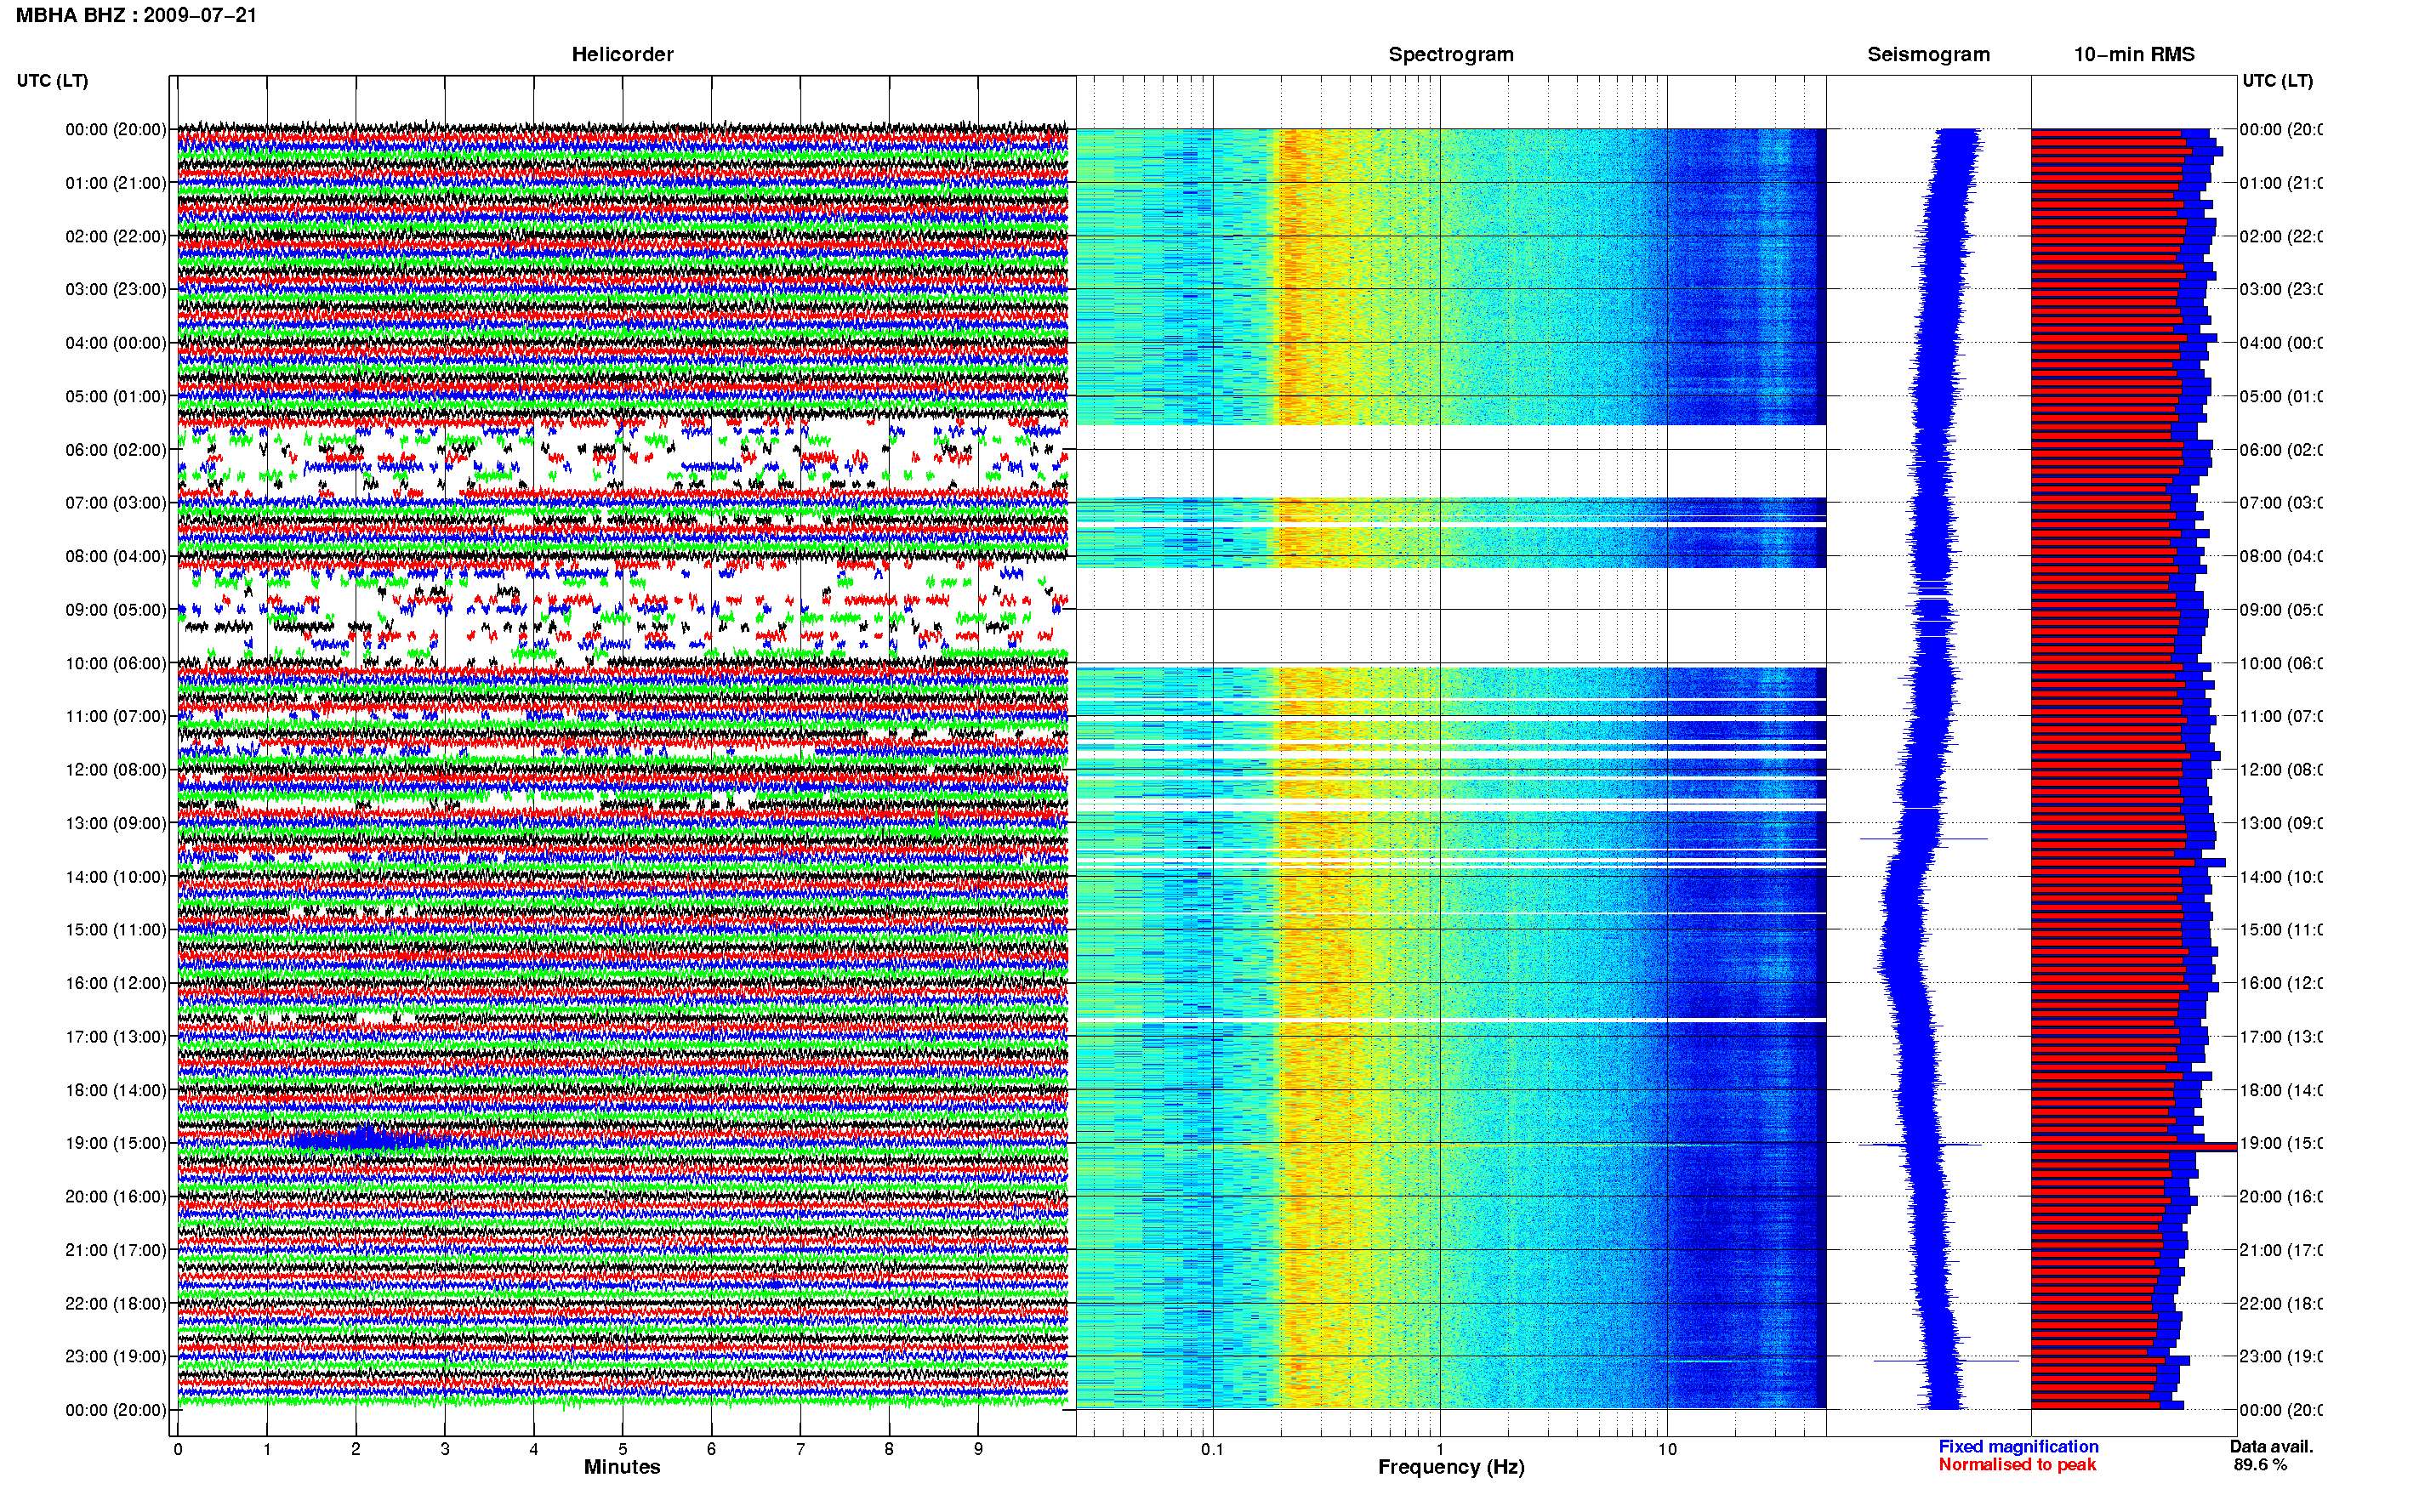Click the Minutes axis label under helicorder

coord(622,1467)
